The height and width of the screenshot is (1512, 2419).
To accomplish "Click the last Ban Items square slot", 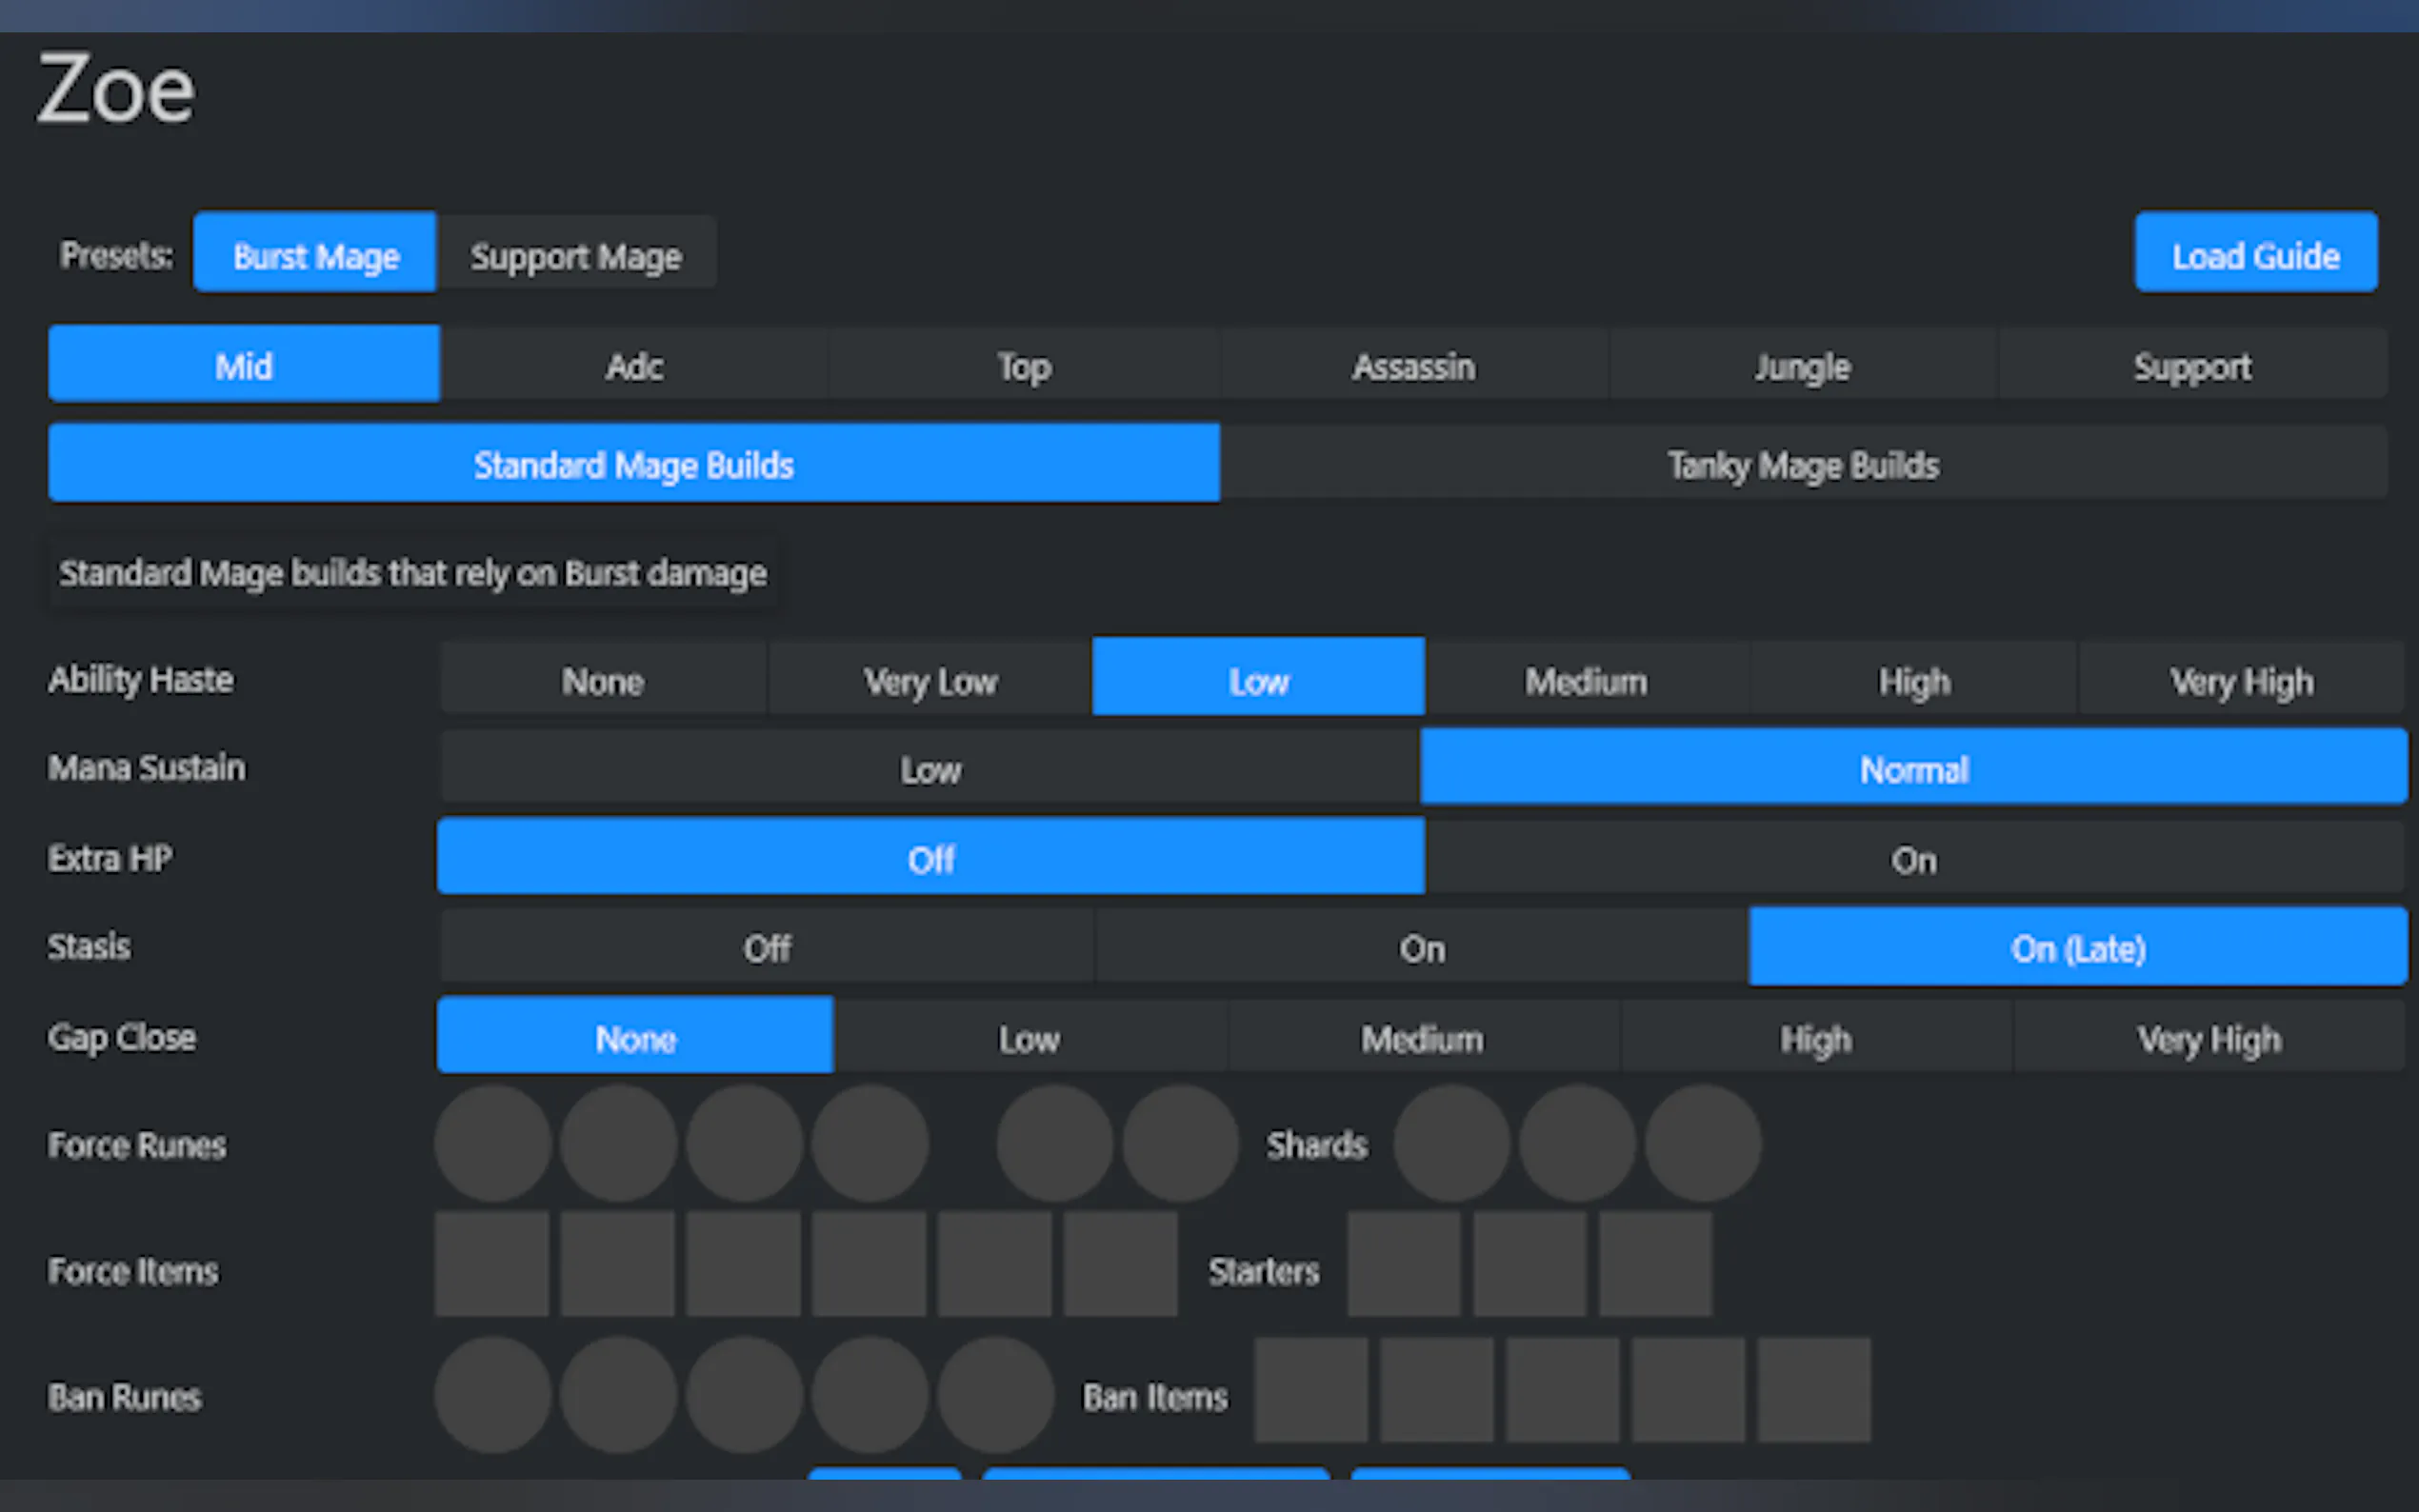I will coord(1813,1391).
